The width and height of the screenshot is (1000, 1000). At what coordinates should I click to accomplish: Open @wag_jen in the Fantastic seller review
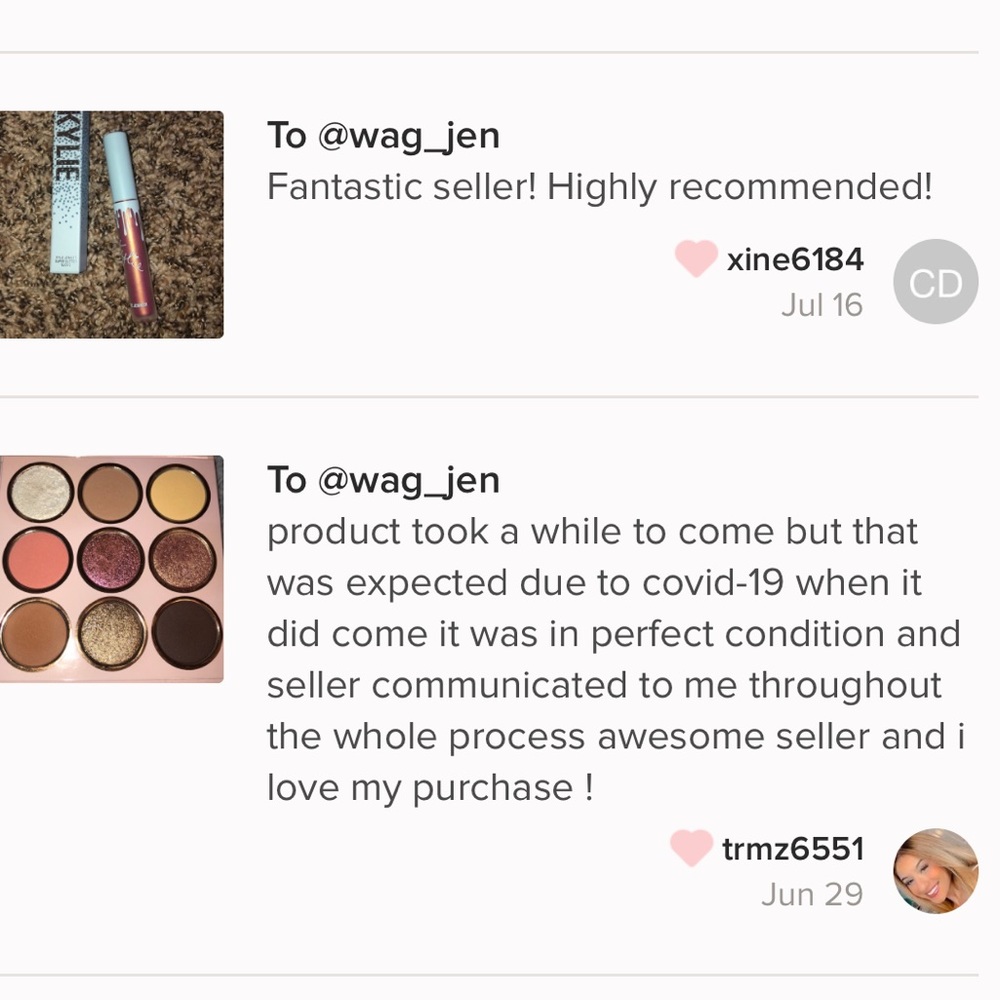(409, 136)
